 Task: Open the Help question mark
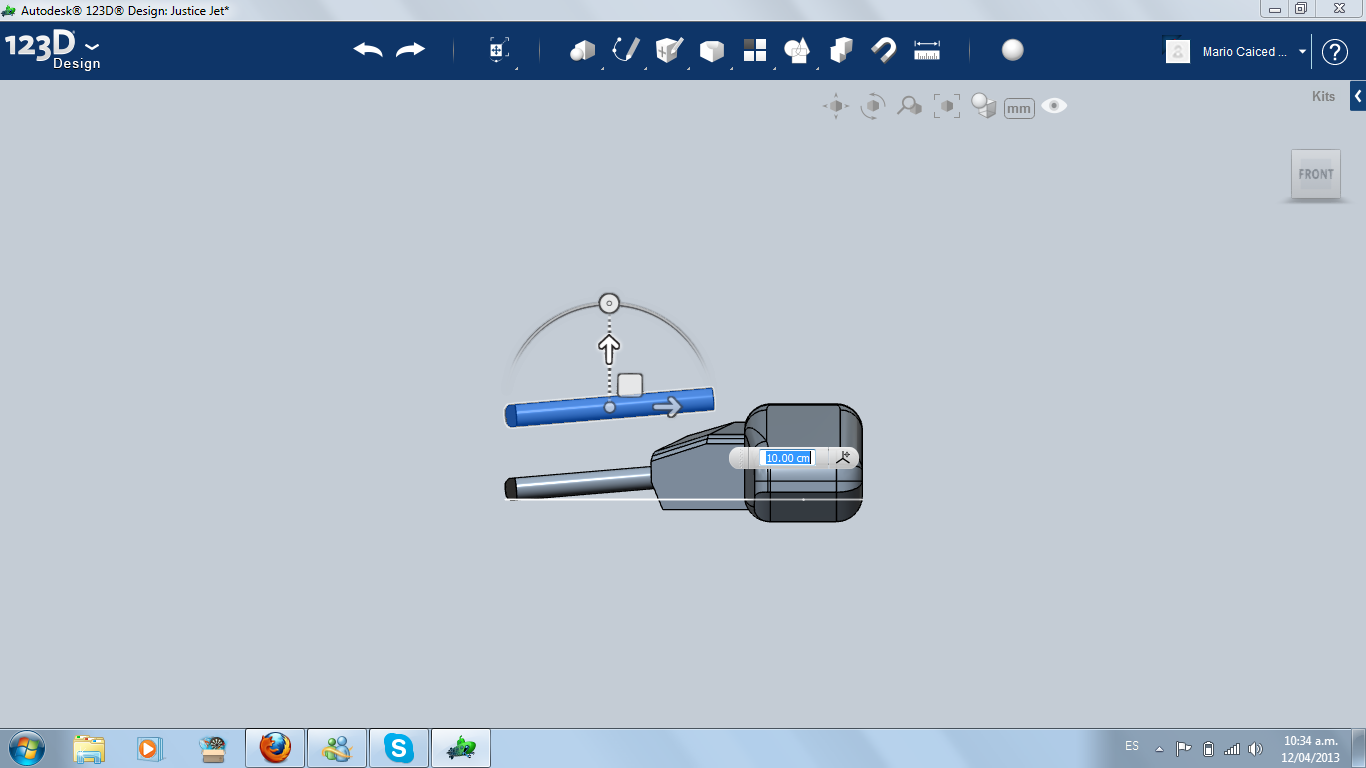(x=1335, y=52)
